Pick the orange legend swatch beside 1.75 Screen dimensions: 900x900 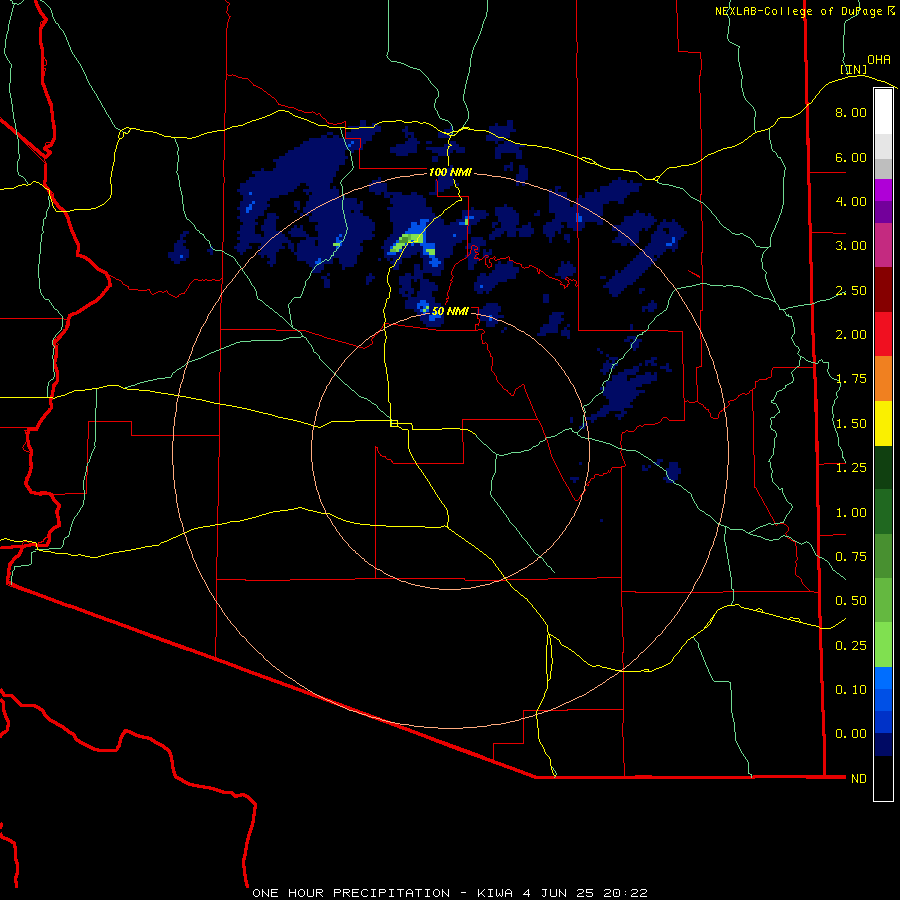pyautogui.click(x=883, y=378)
